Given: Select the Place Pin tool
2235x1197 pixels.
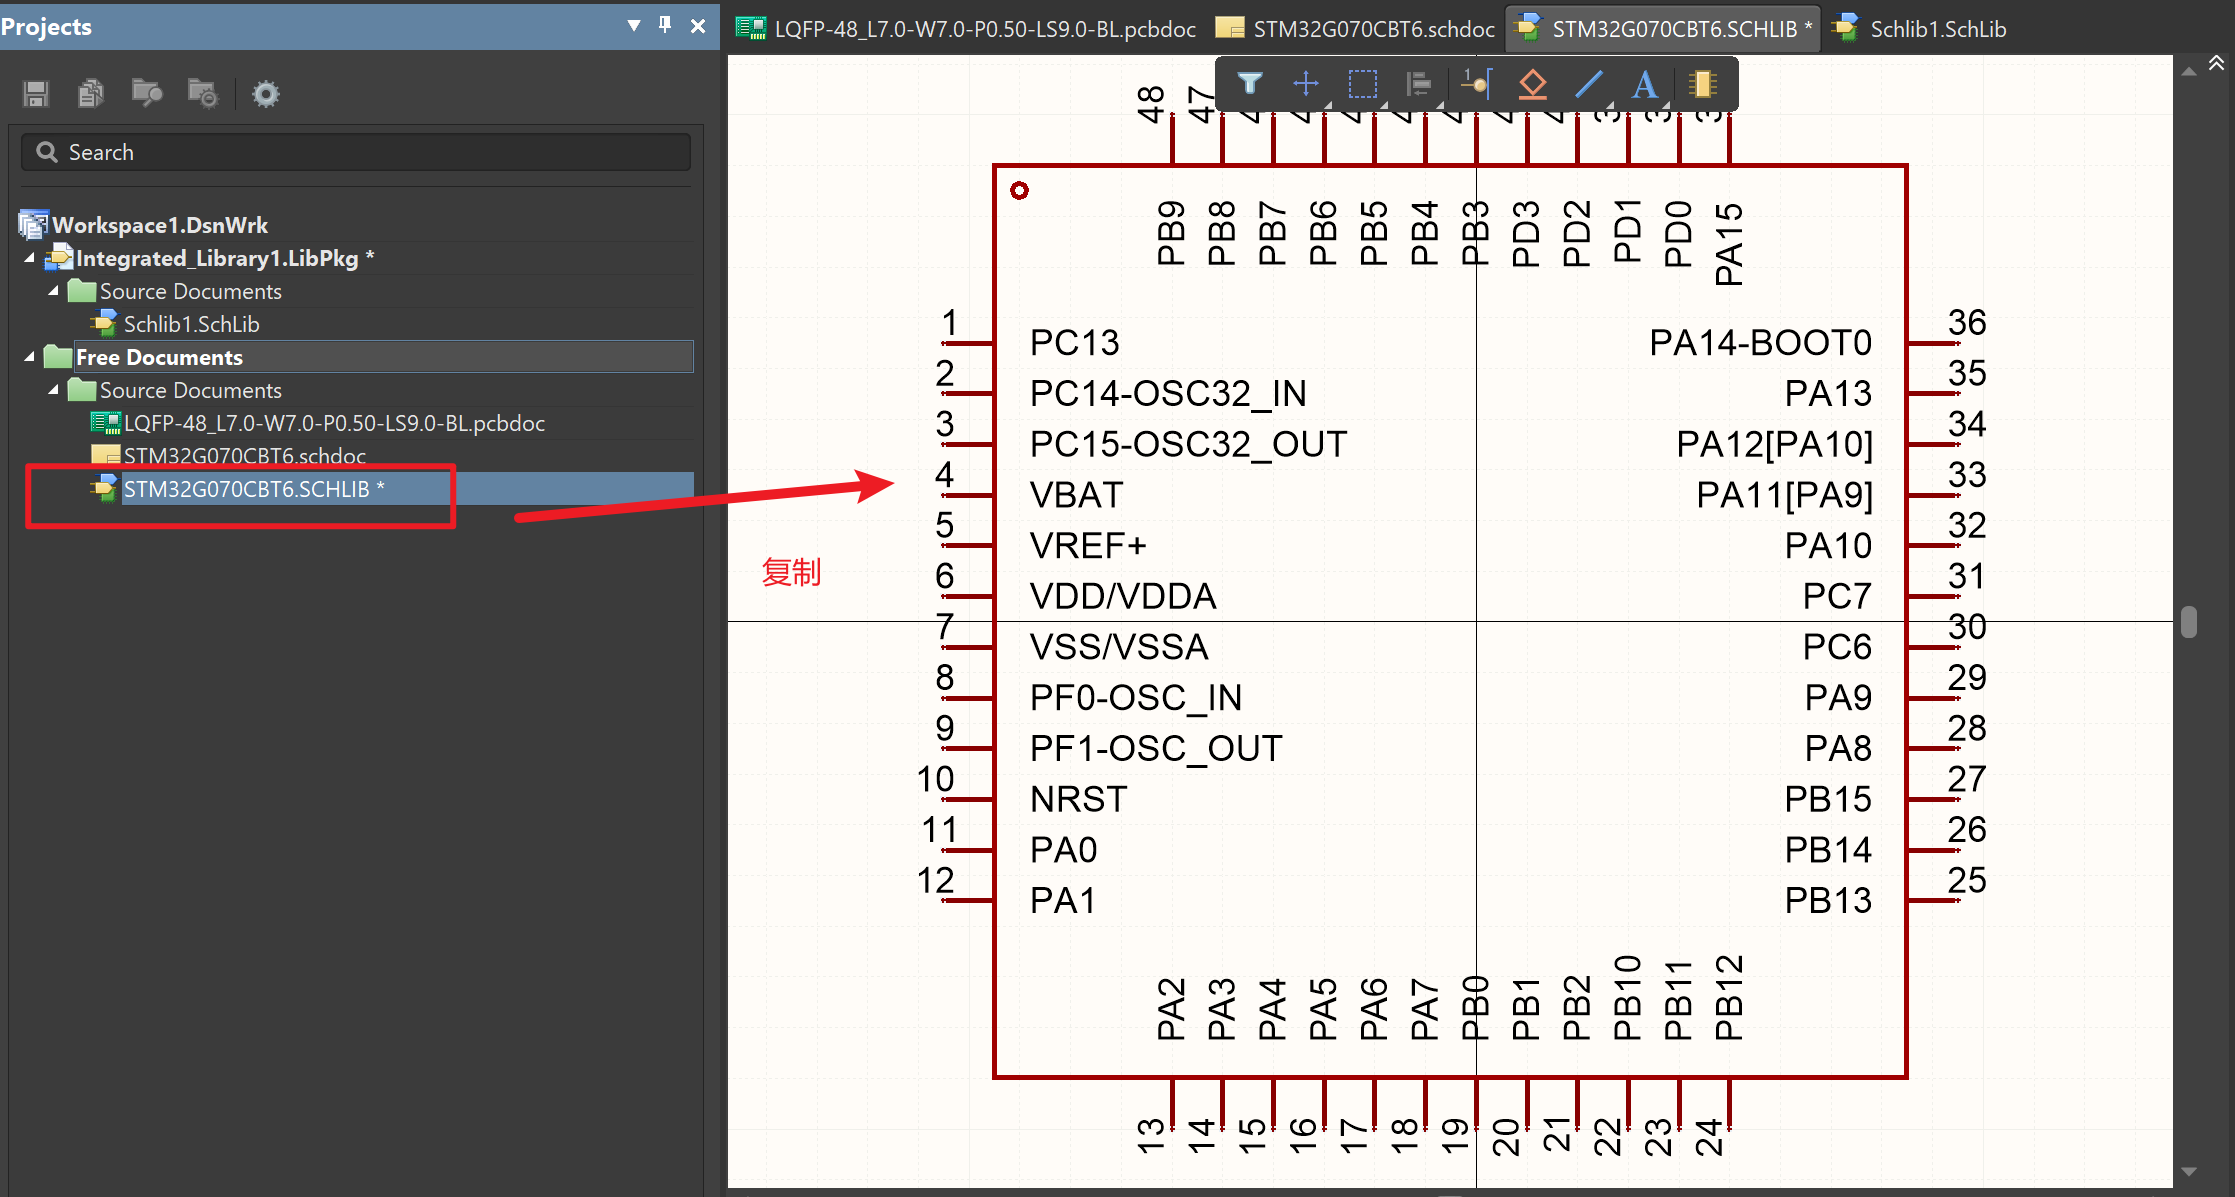Looking at the screenshot, I should [1476, 84].
